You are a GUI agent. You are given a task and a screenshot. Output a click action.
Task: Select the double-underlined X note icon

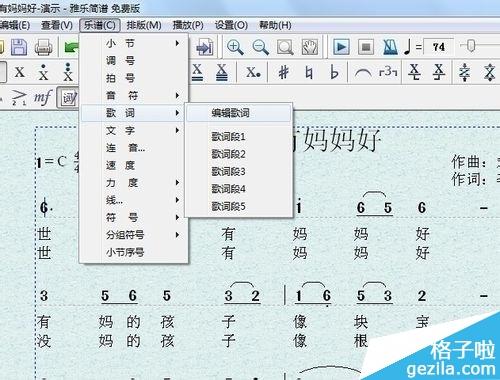point(197,72)
